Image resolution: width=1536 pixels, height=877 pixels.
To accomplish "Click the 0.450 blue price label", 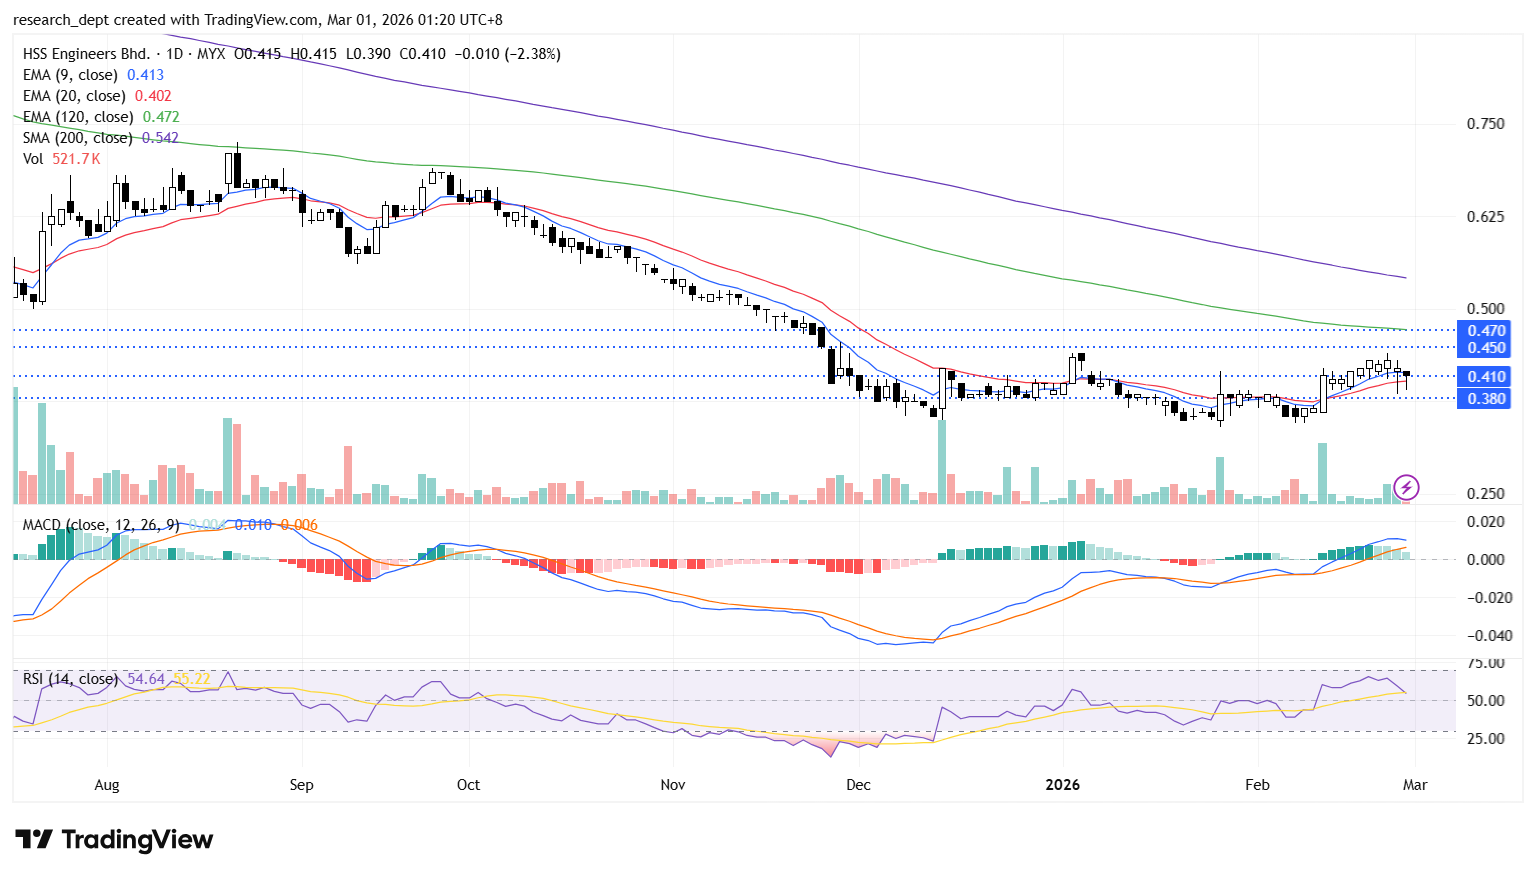I will 1485,348.
